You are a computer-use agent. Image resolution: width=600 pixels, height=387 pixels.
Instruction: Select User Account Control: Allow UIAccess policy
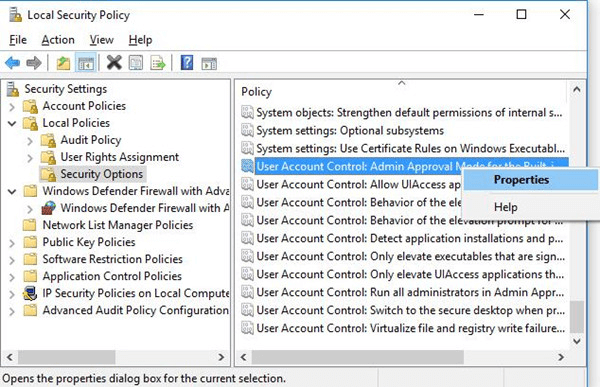tap(359, 185)
